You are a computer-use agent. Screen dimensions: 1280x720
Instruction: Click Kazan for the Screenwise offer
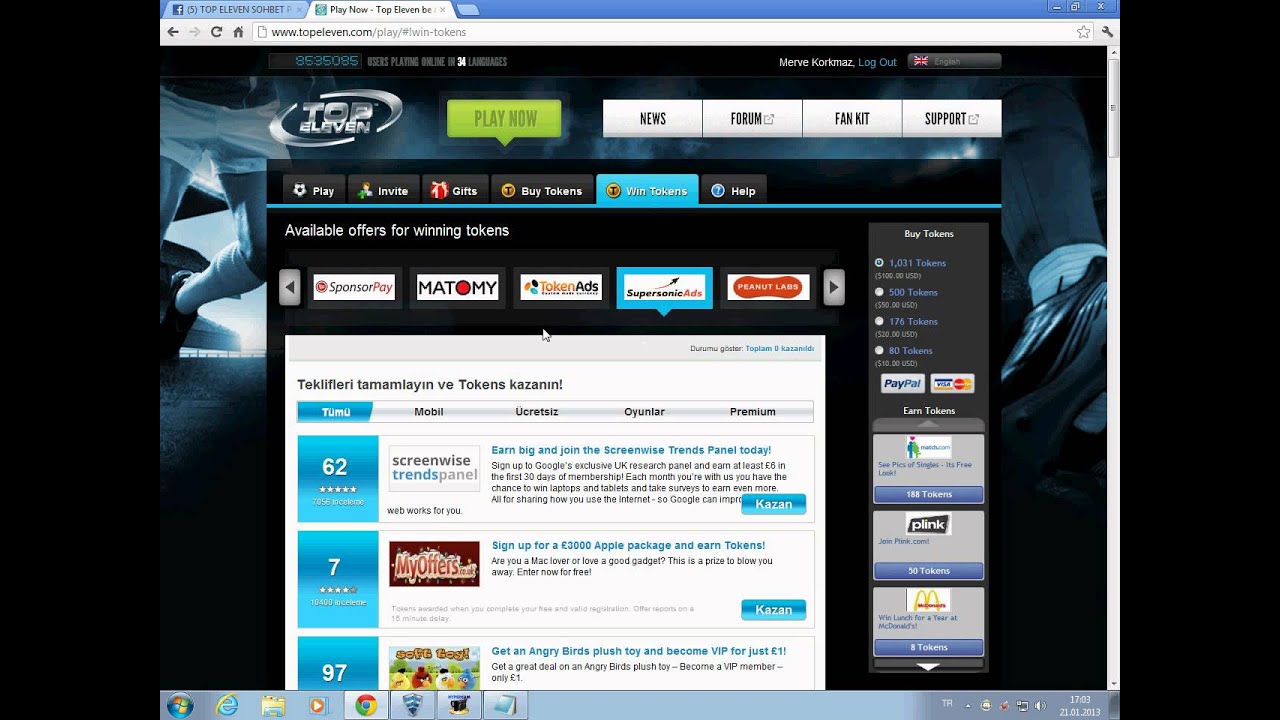(773, 504)
